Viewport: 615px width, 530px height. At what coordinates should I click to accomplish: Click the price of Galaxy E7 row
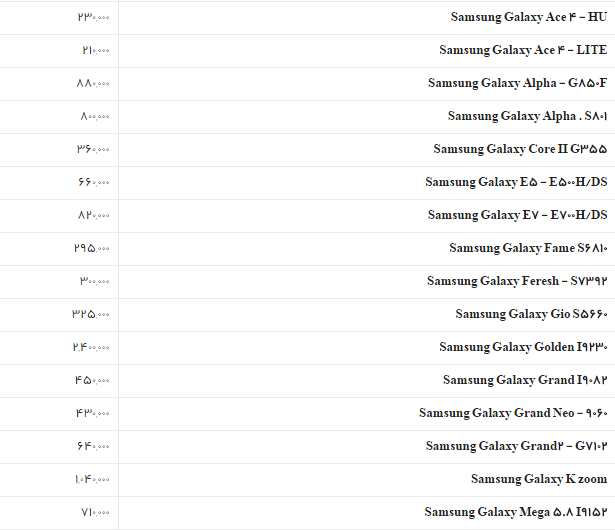point(93,215)
